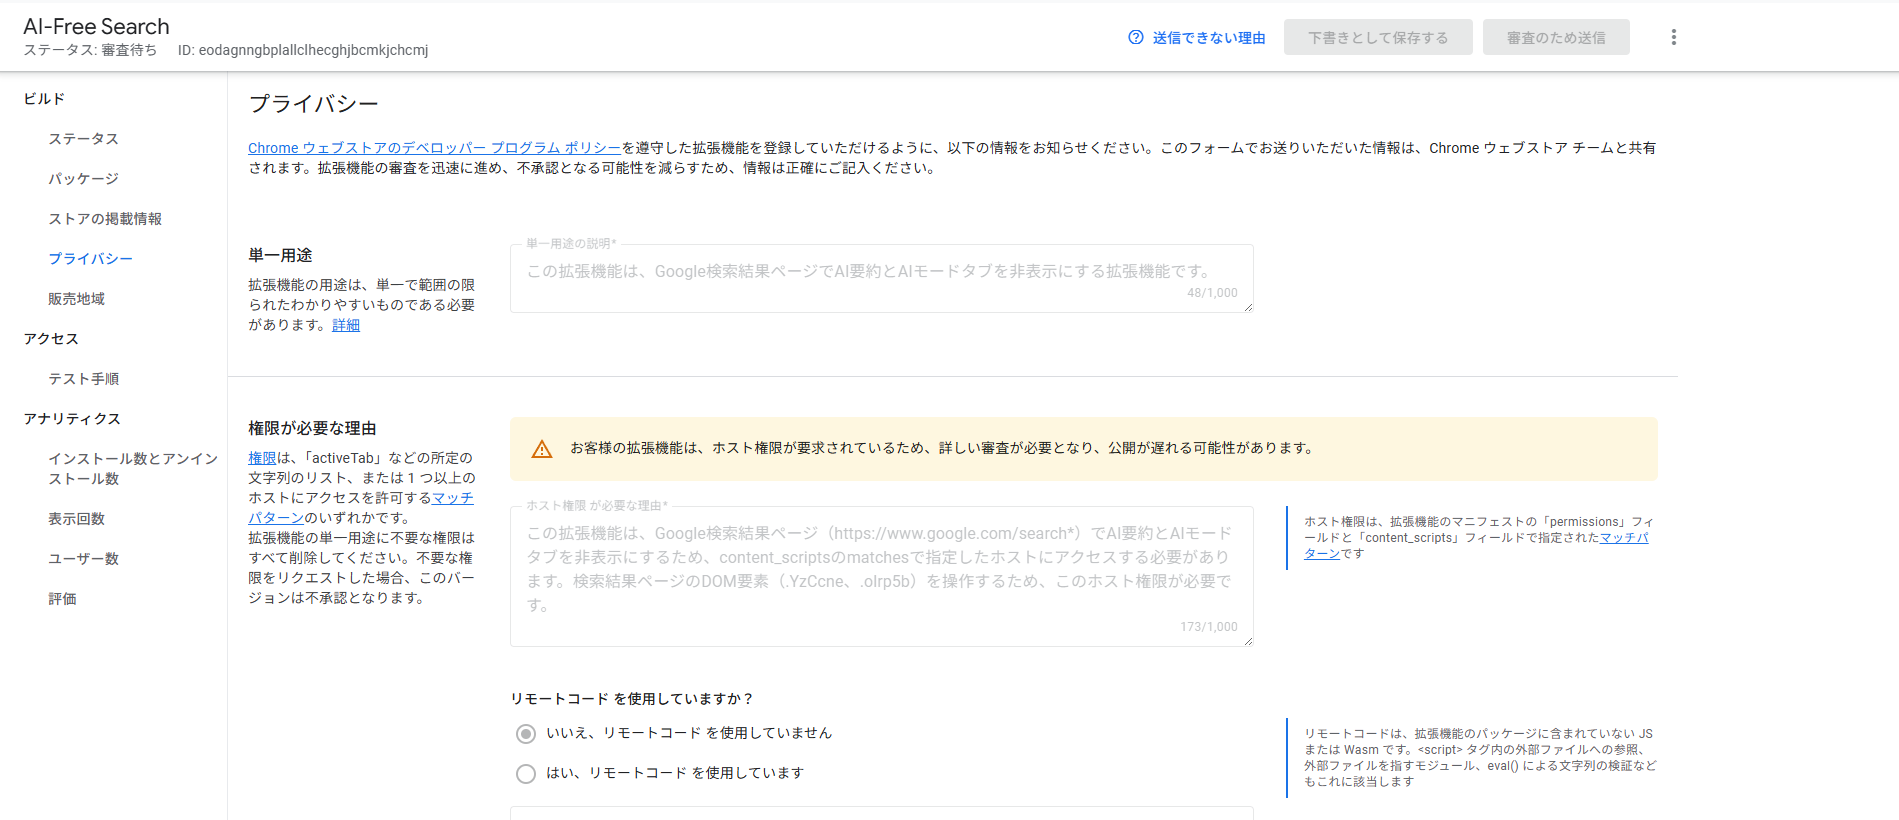The height and width of the screenshot is (820, 1899).
Task: Click the 権限が必要な理由 heading
Action: (312, 428)
